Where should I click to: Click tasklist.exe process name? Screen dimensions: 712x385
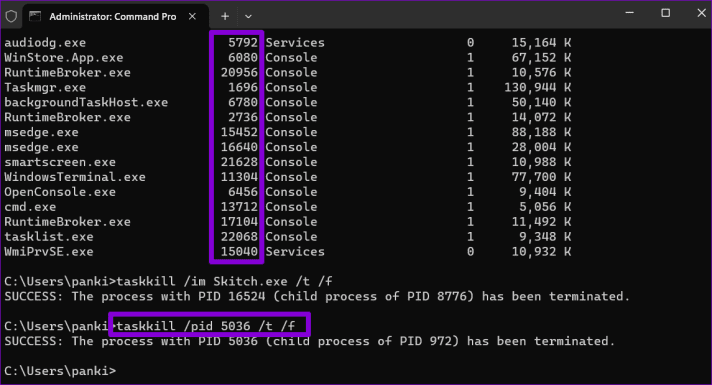(49, 237)
